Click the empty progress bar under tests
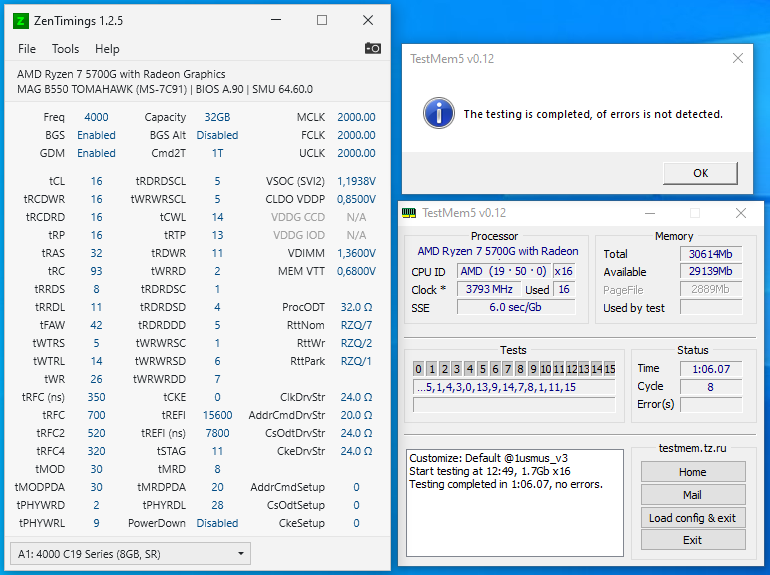Viewport: 770px width, 575px height. click(514, 405)
